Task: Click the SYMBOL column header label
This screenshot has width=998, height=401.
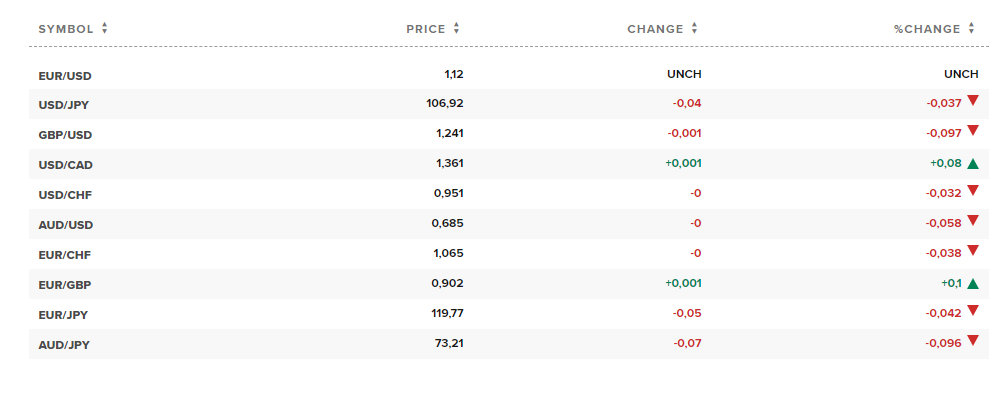Action: [x=66, y=29]
